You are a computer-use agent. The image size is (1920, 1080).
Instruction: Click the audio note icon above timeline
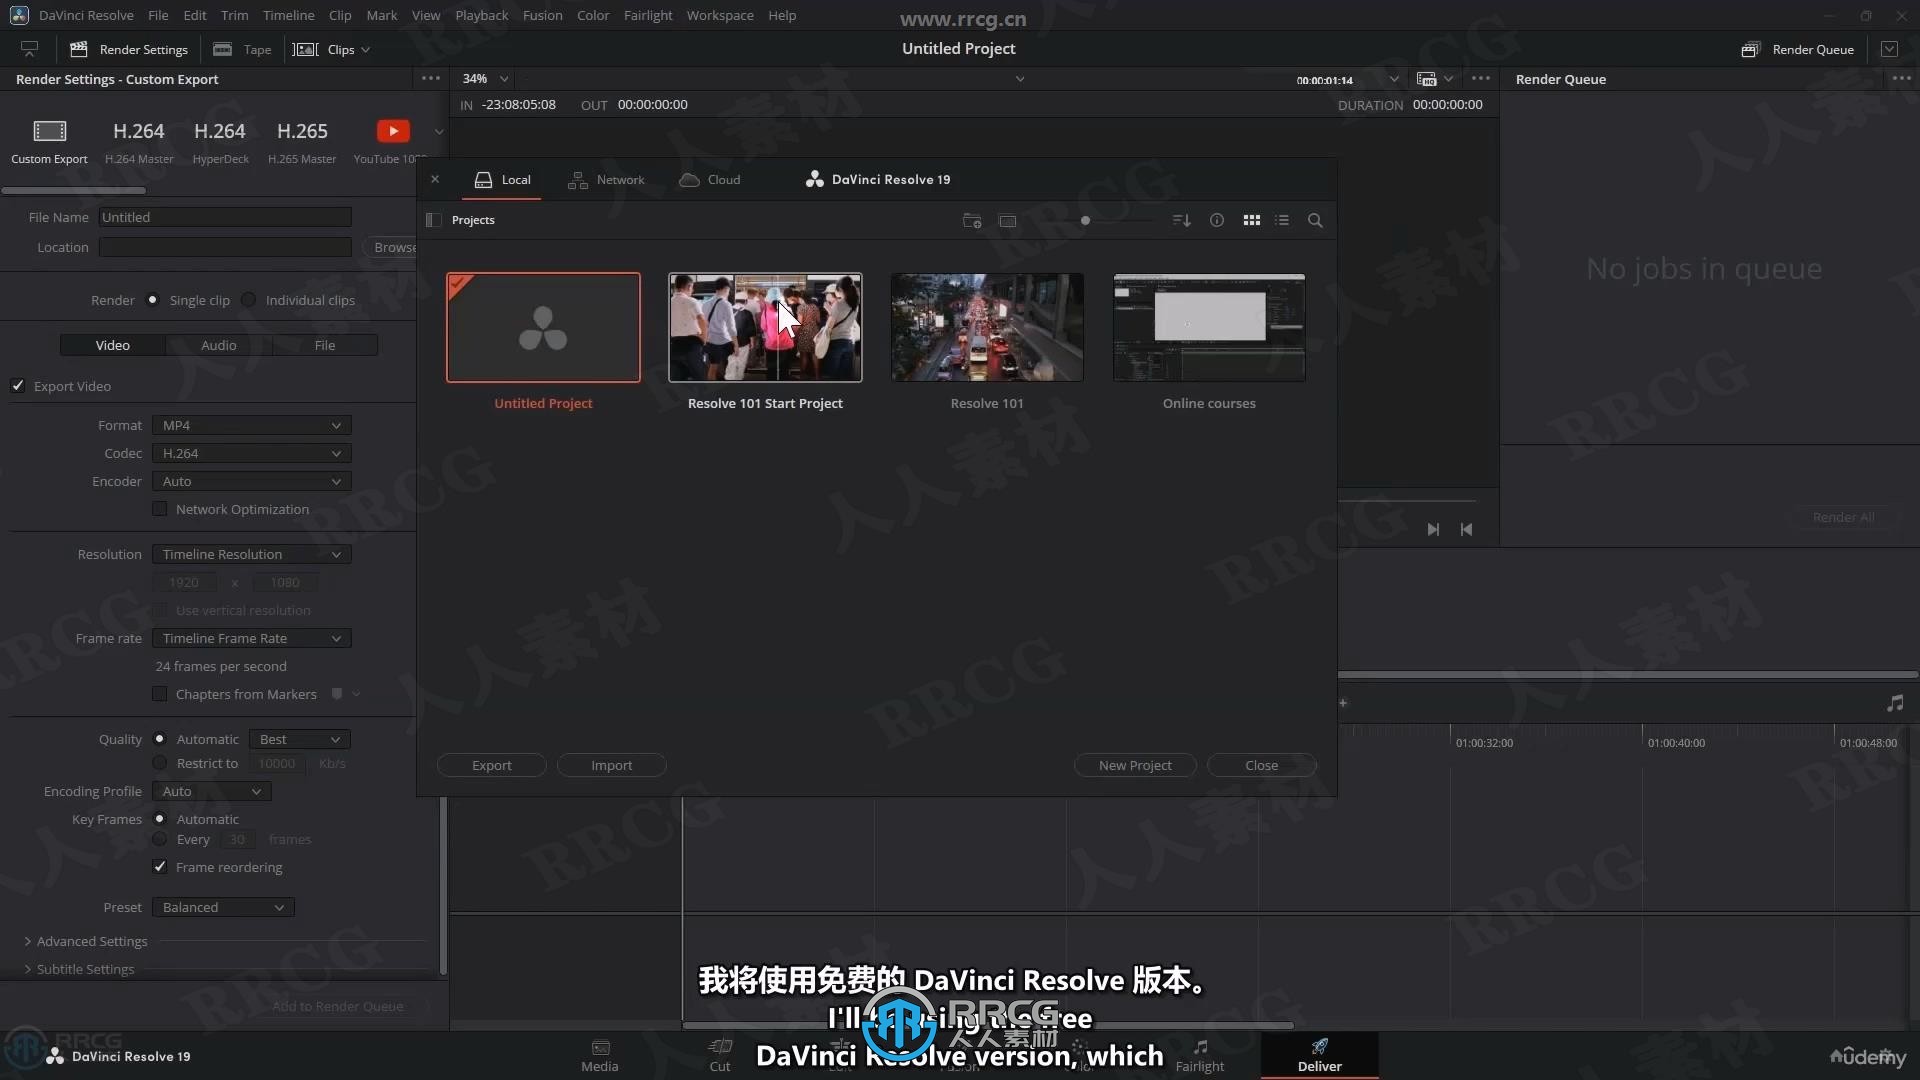[1895, 703]
